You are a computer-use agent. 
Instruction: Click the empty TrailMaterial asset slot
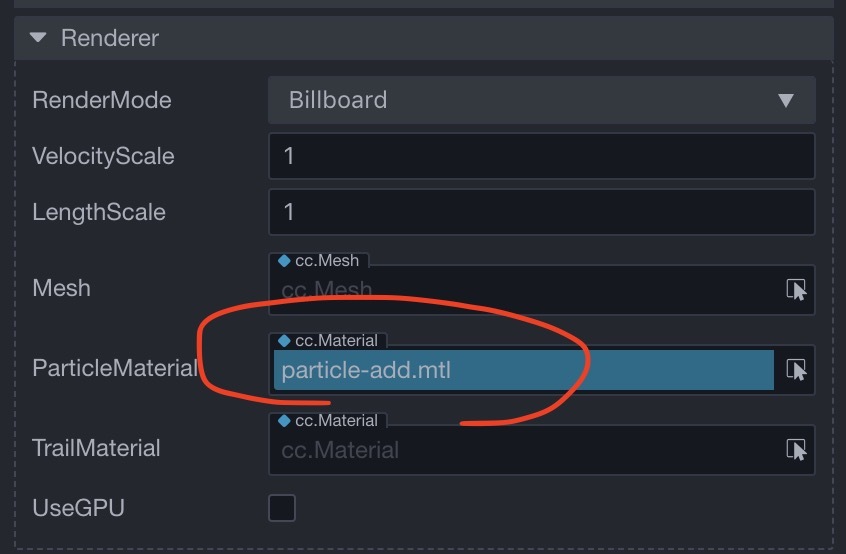coord(525,451)
